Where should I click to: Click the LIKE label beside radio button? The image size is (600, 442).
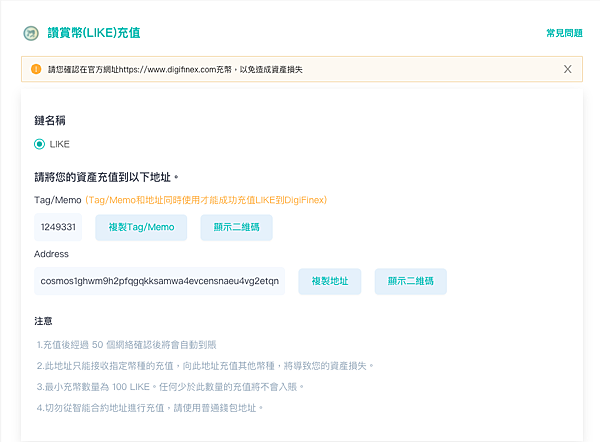coord(60,144)
